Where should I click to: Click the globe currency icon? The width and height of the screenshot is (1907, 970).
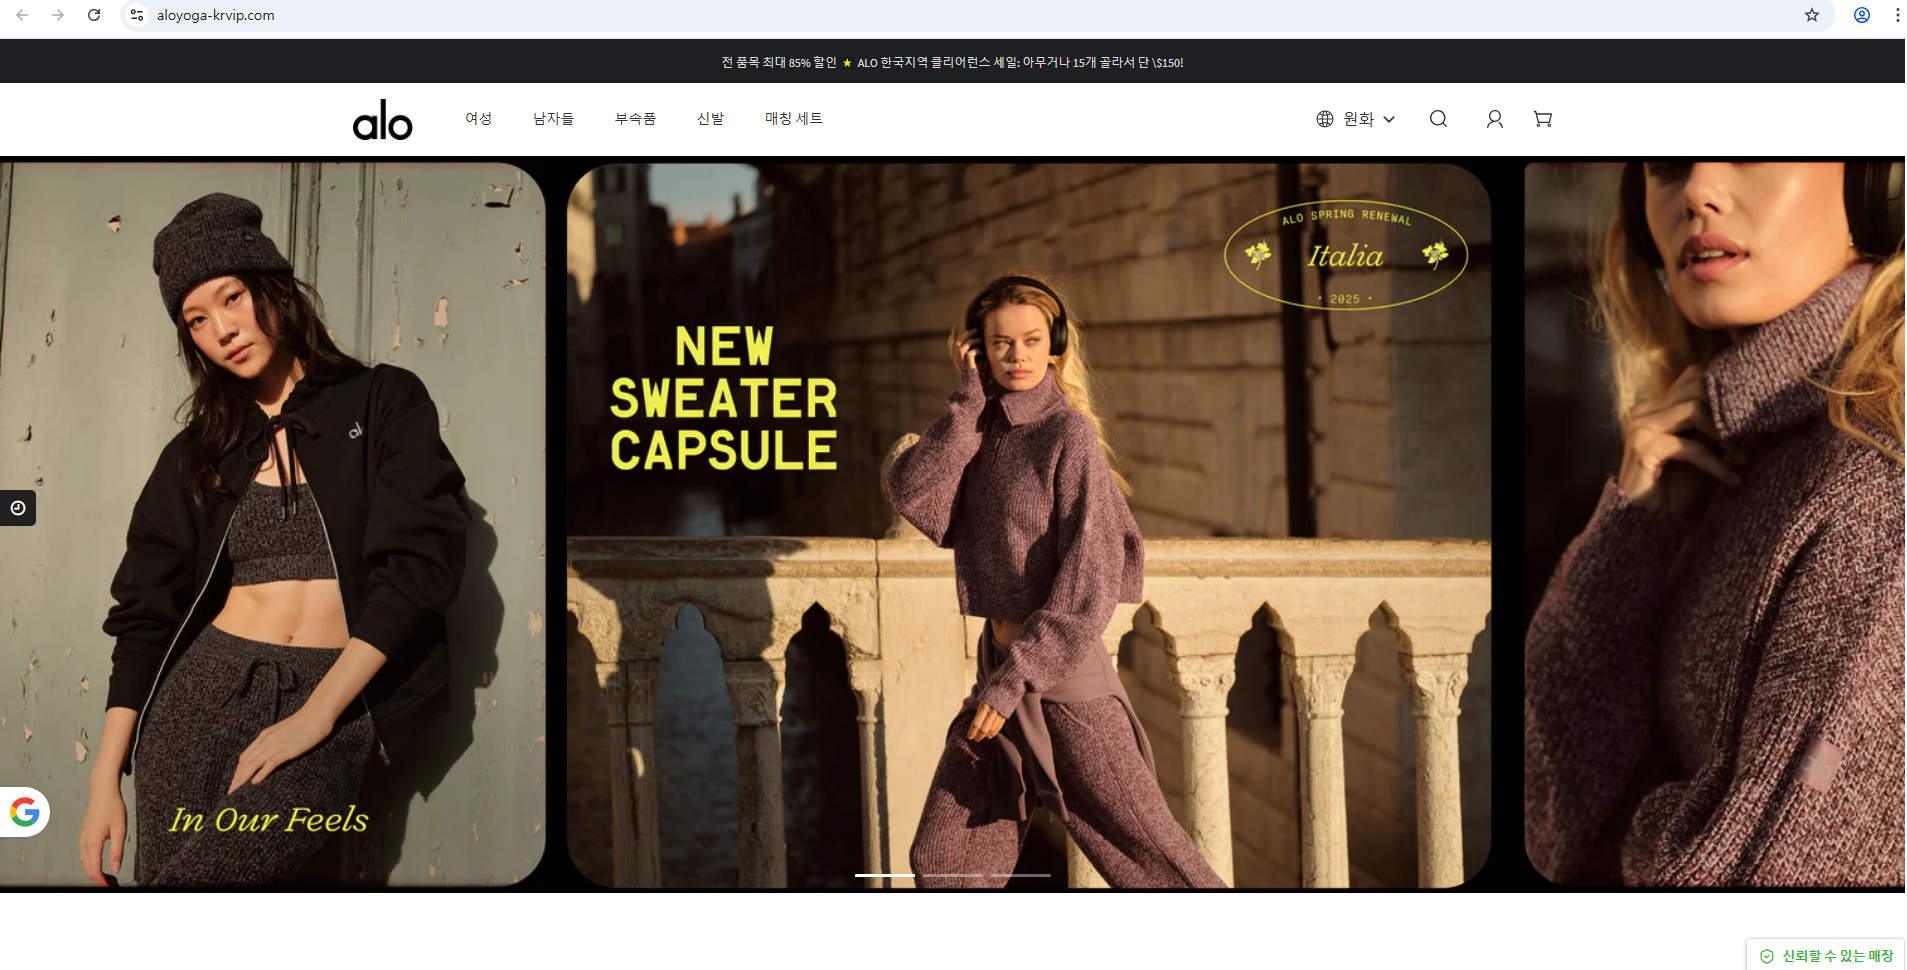click(x=1325, y=119)
